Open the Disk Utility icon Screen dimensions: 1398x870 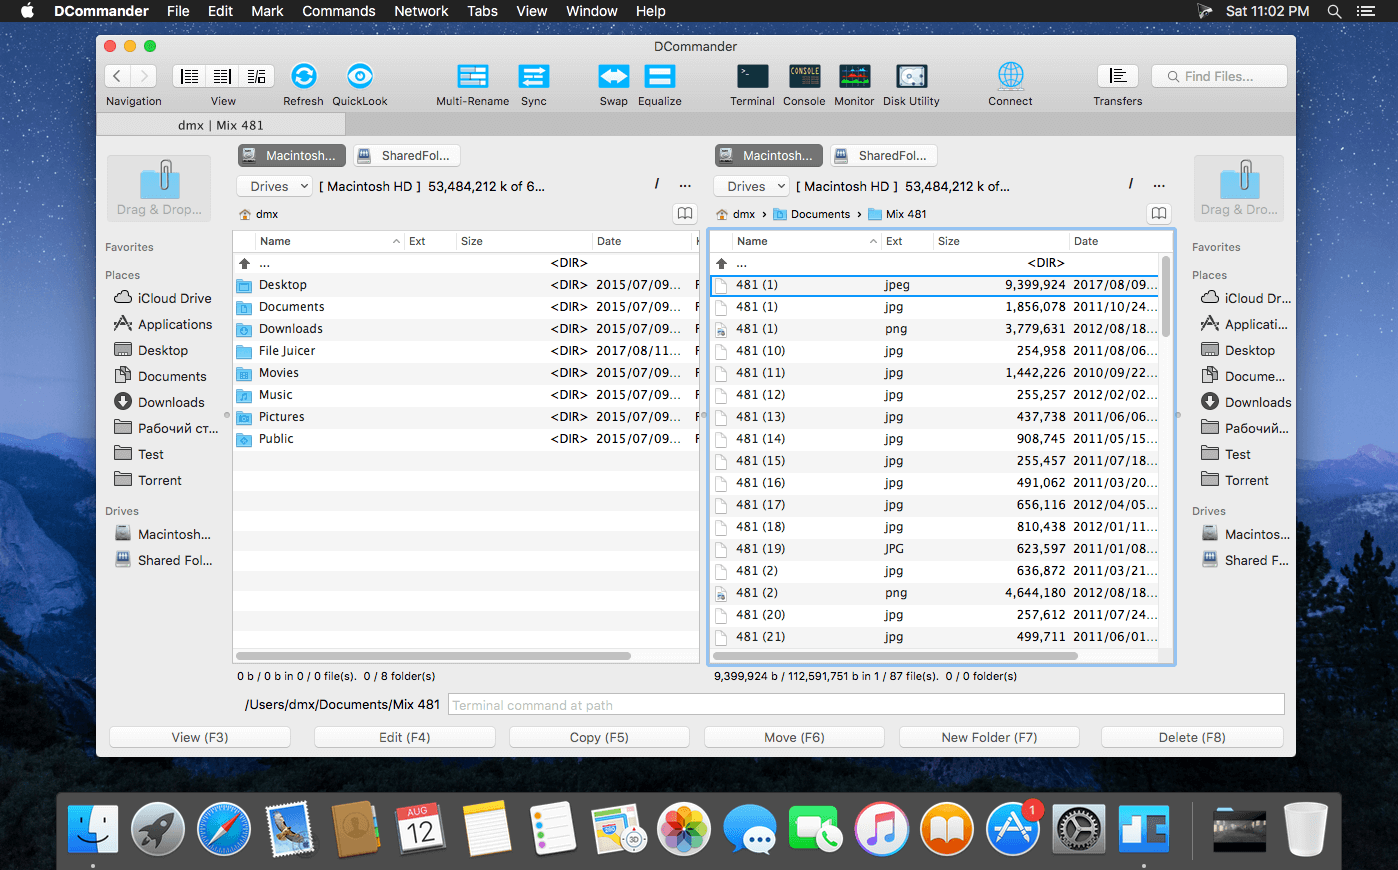click(912, 76)
